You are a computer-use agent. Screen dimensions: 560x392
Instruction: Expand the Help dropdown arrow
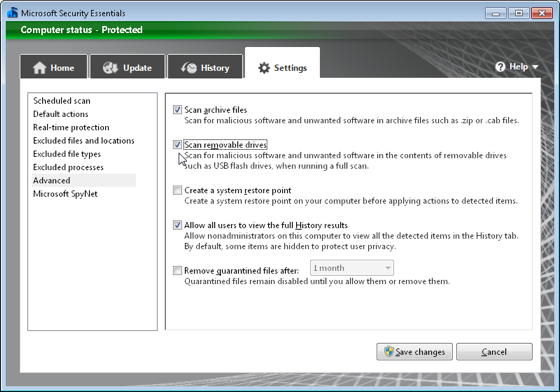point(535,67)
